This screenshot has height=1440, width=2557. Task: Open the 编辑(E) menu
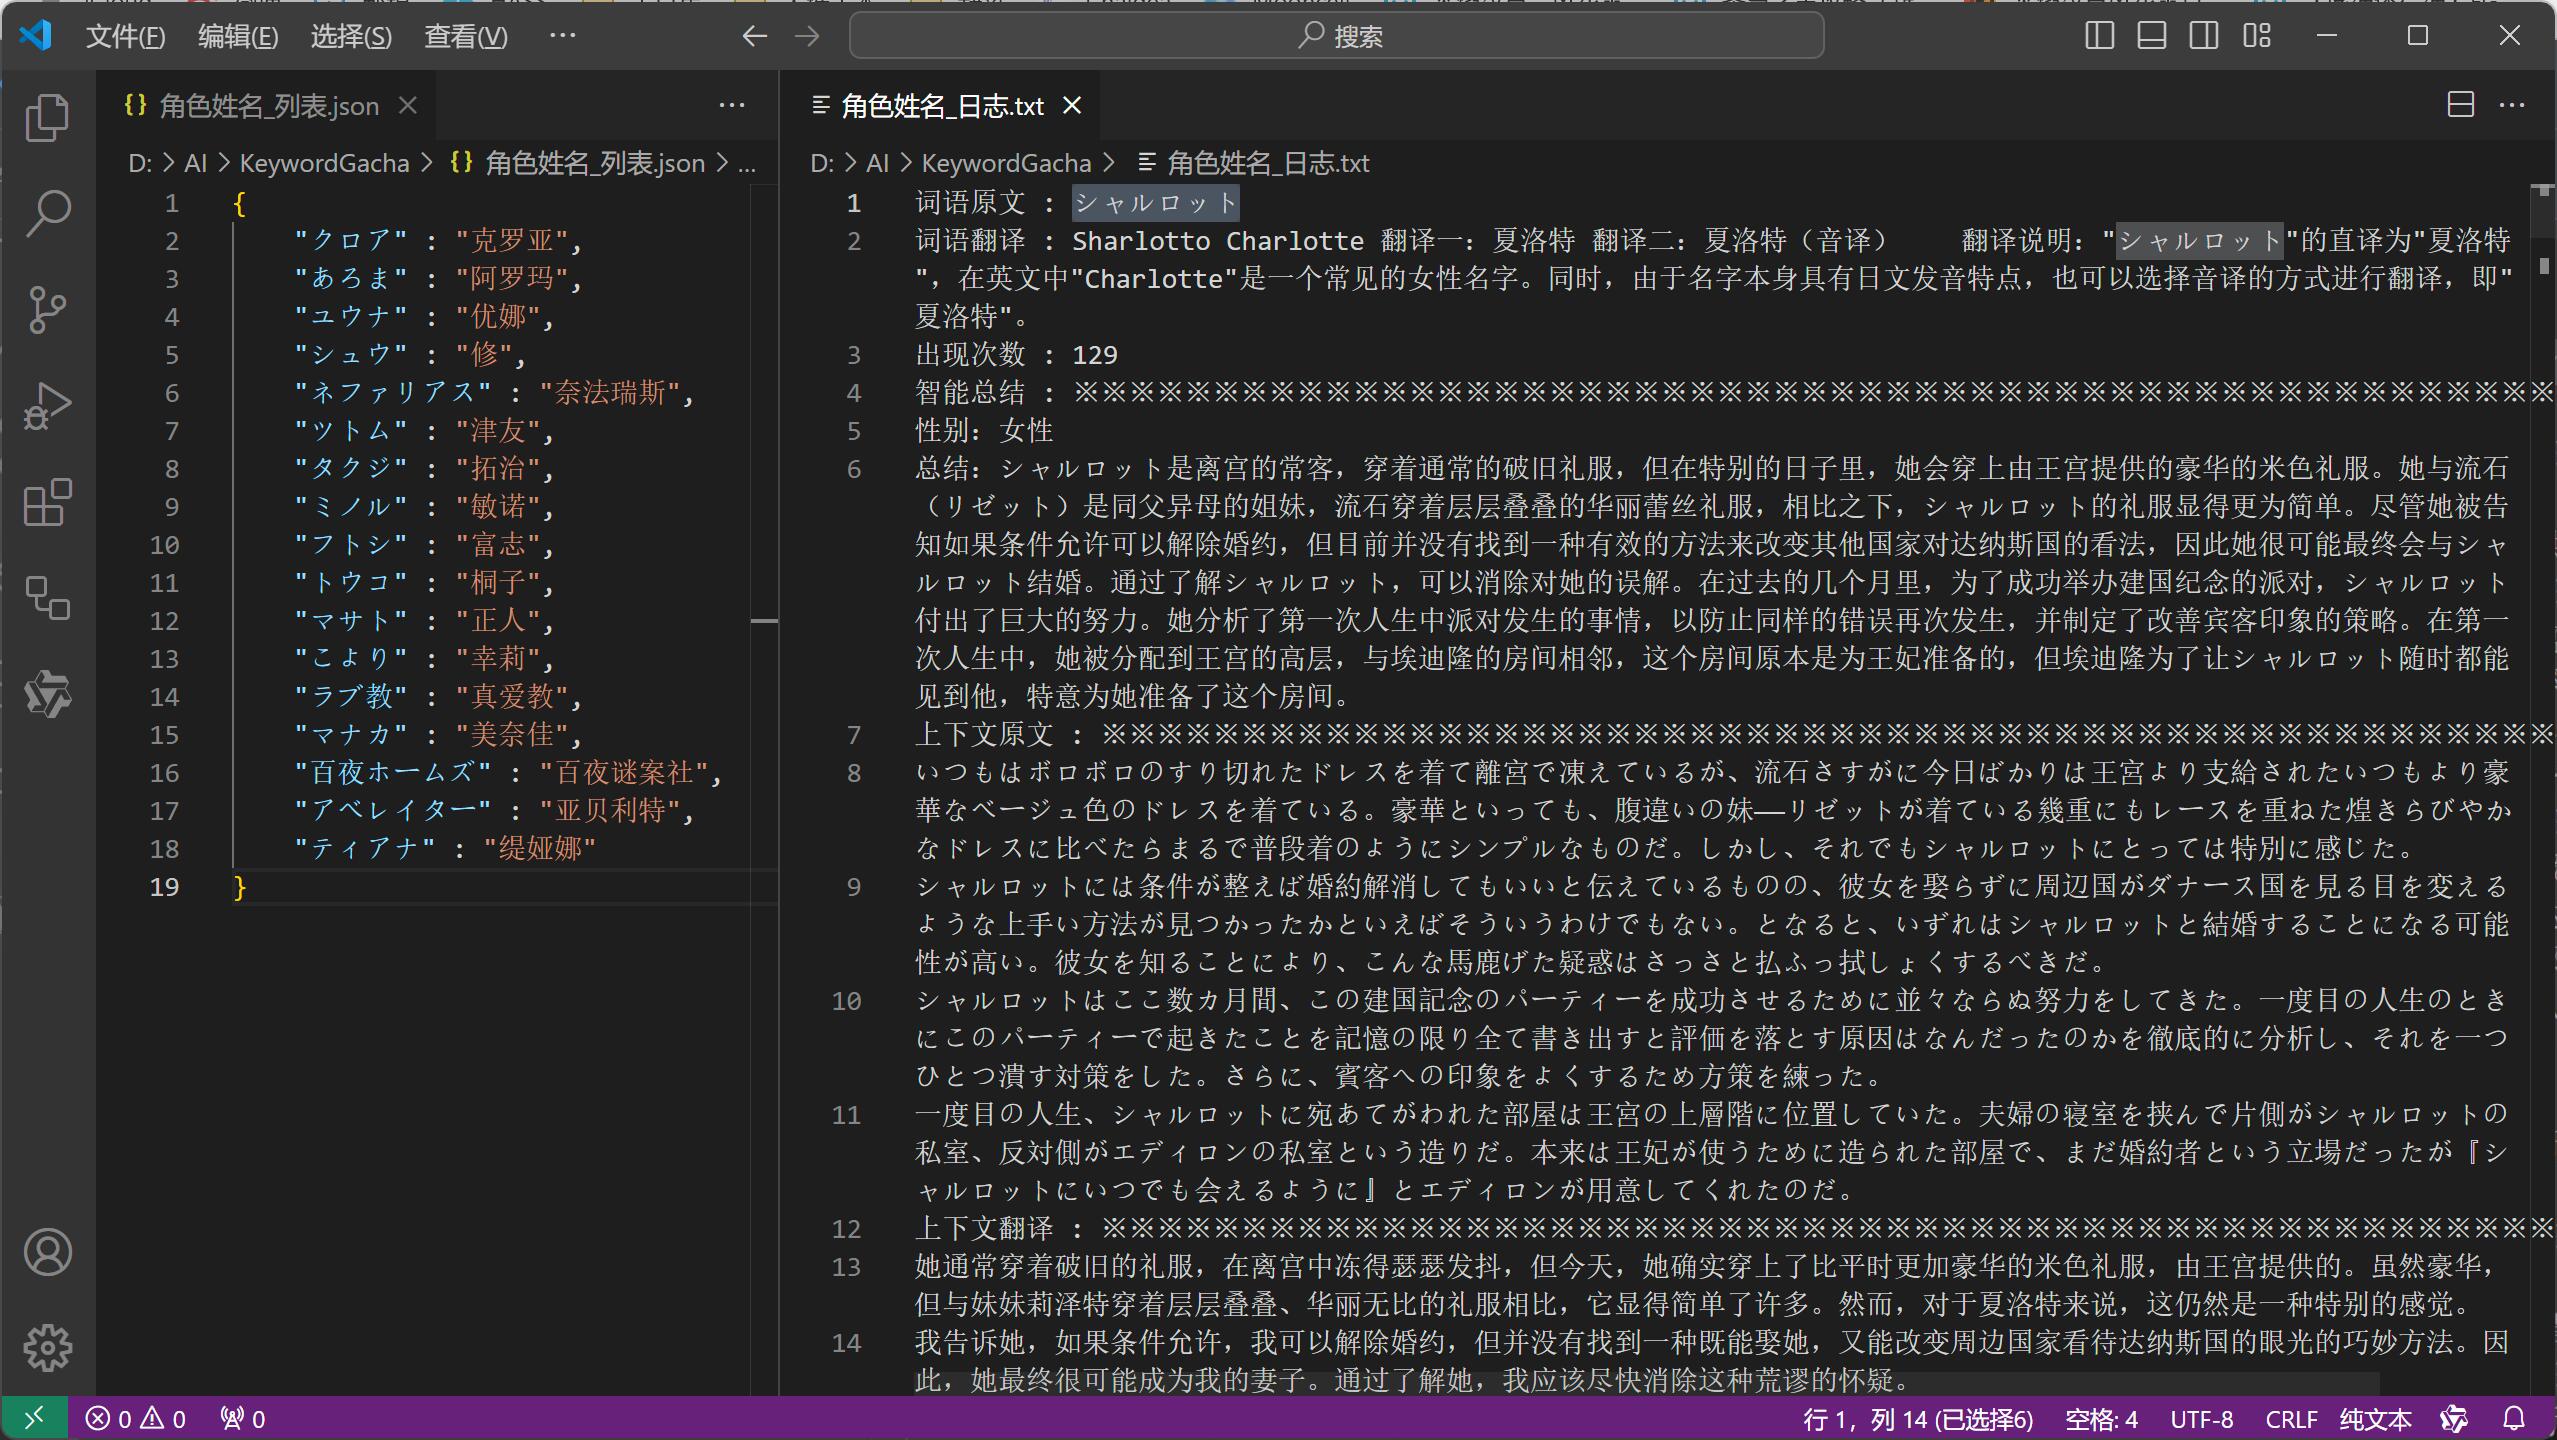238,37
